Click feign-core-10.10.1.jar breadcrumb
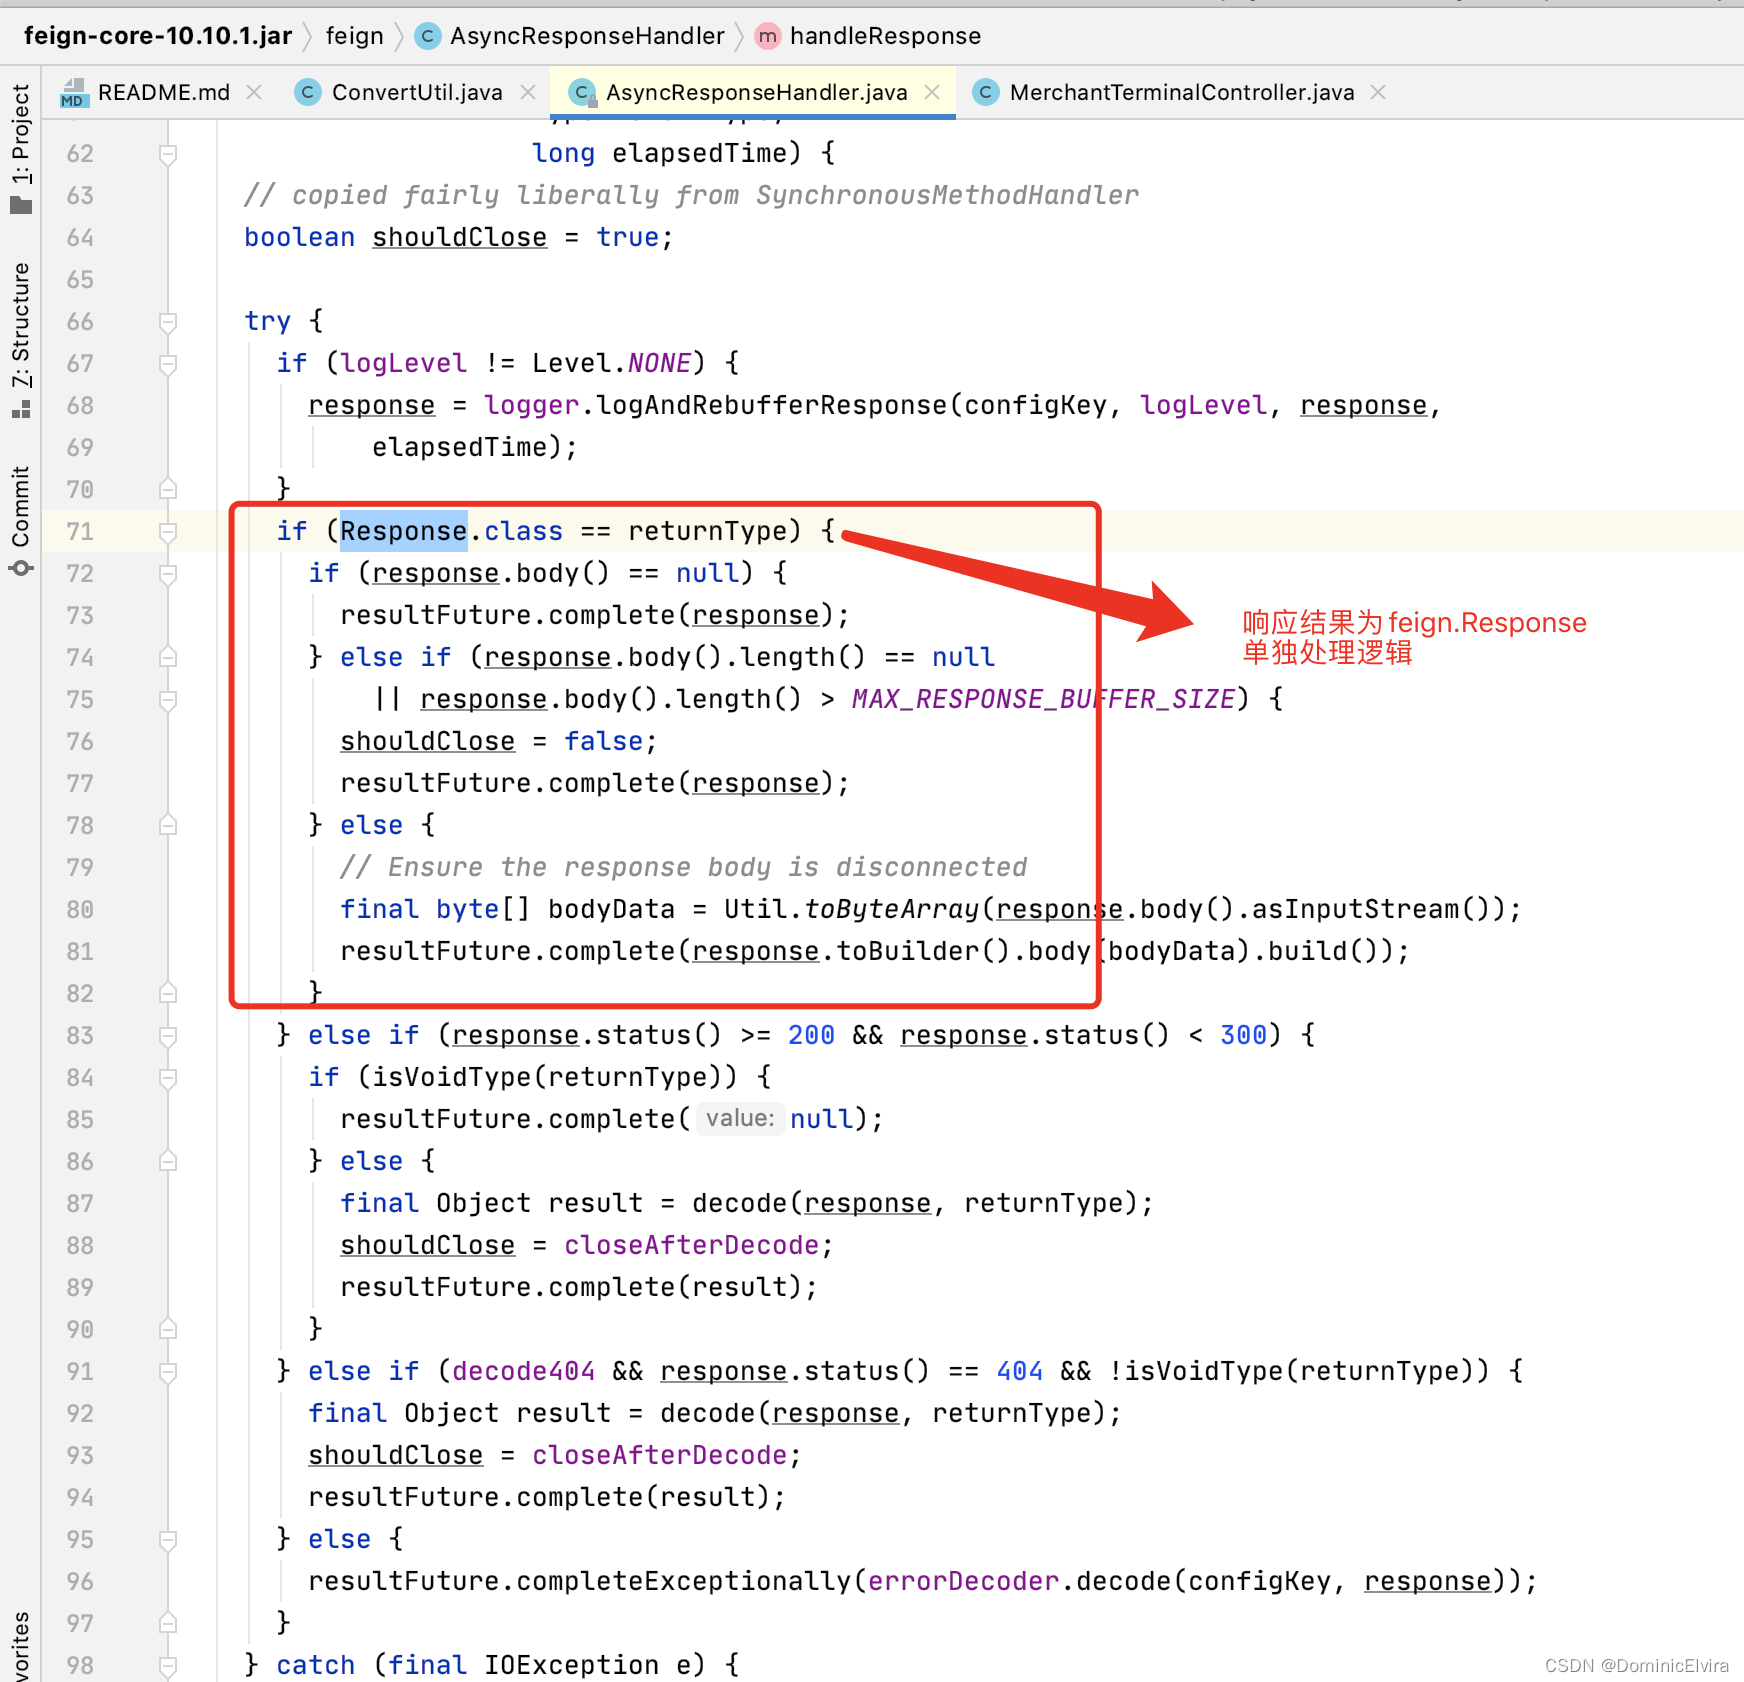This screenshot has height=1682, width=1744. [158, 36]
